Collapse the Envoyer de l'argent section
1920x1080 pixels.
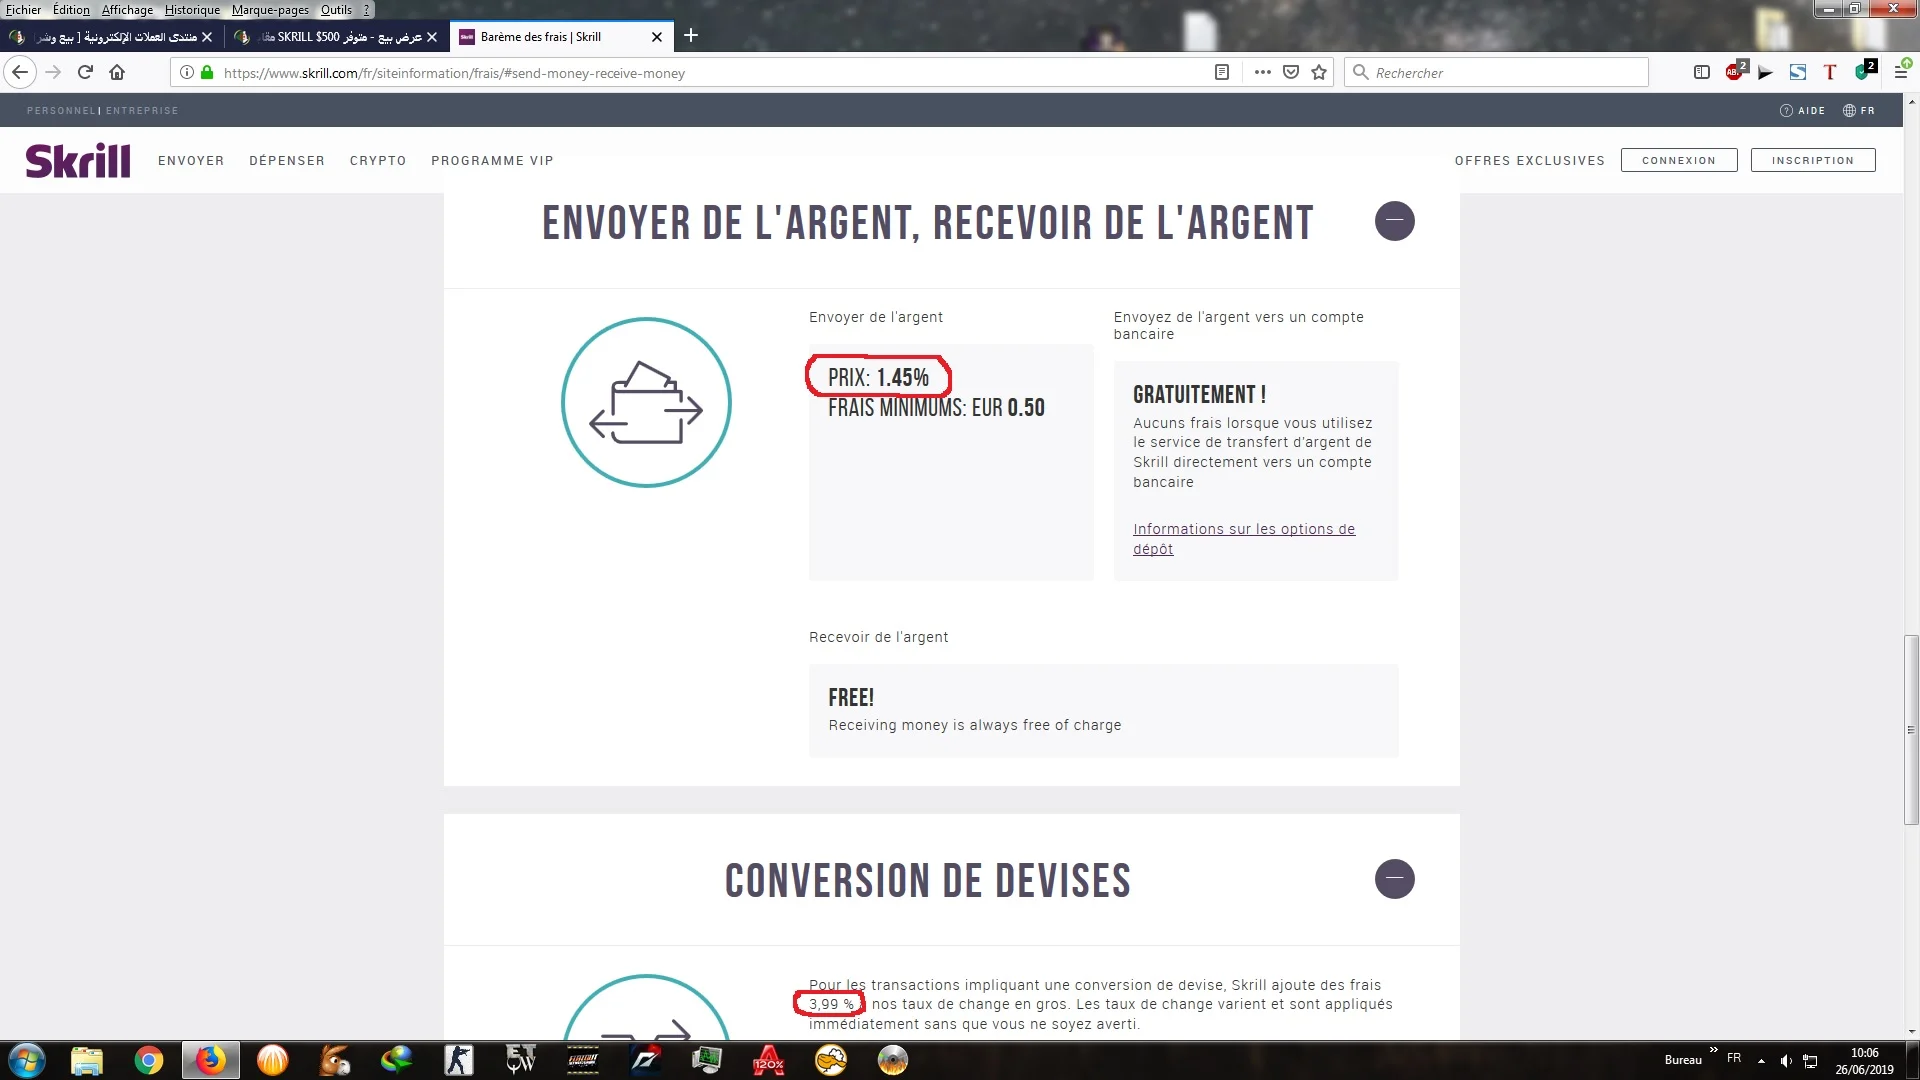click(1394, 221)
